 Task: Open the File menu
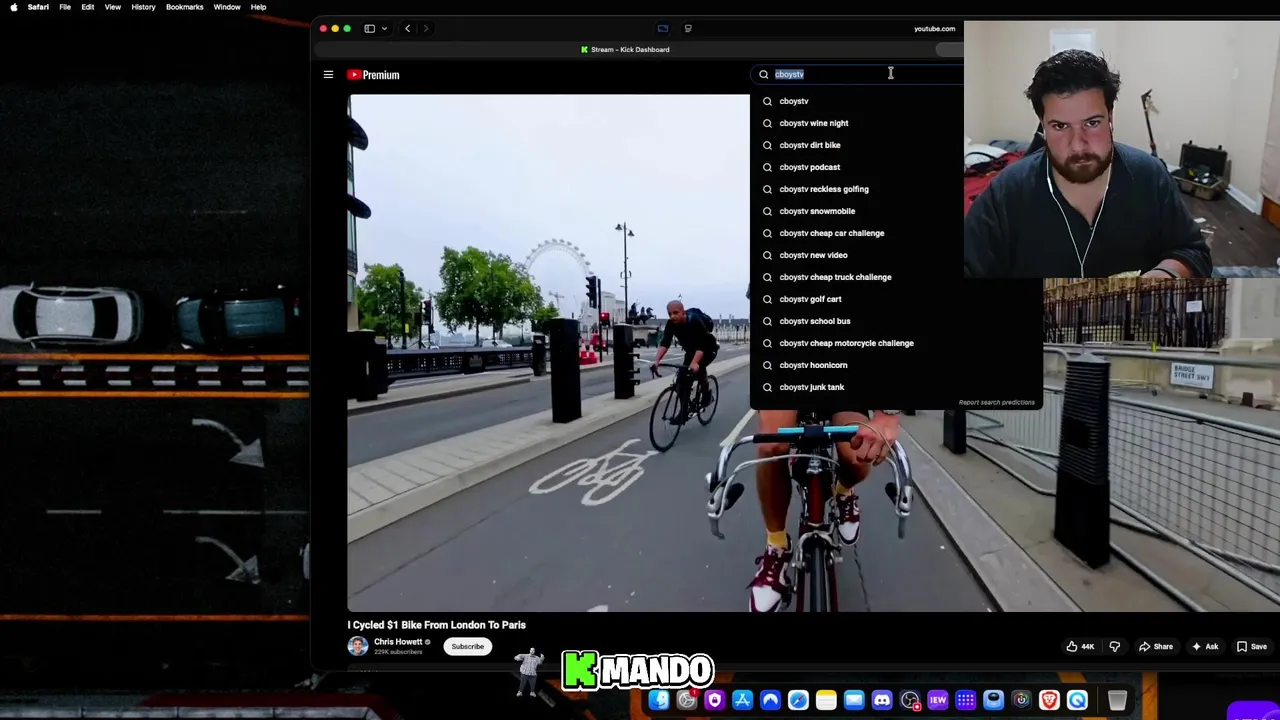65,7
